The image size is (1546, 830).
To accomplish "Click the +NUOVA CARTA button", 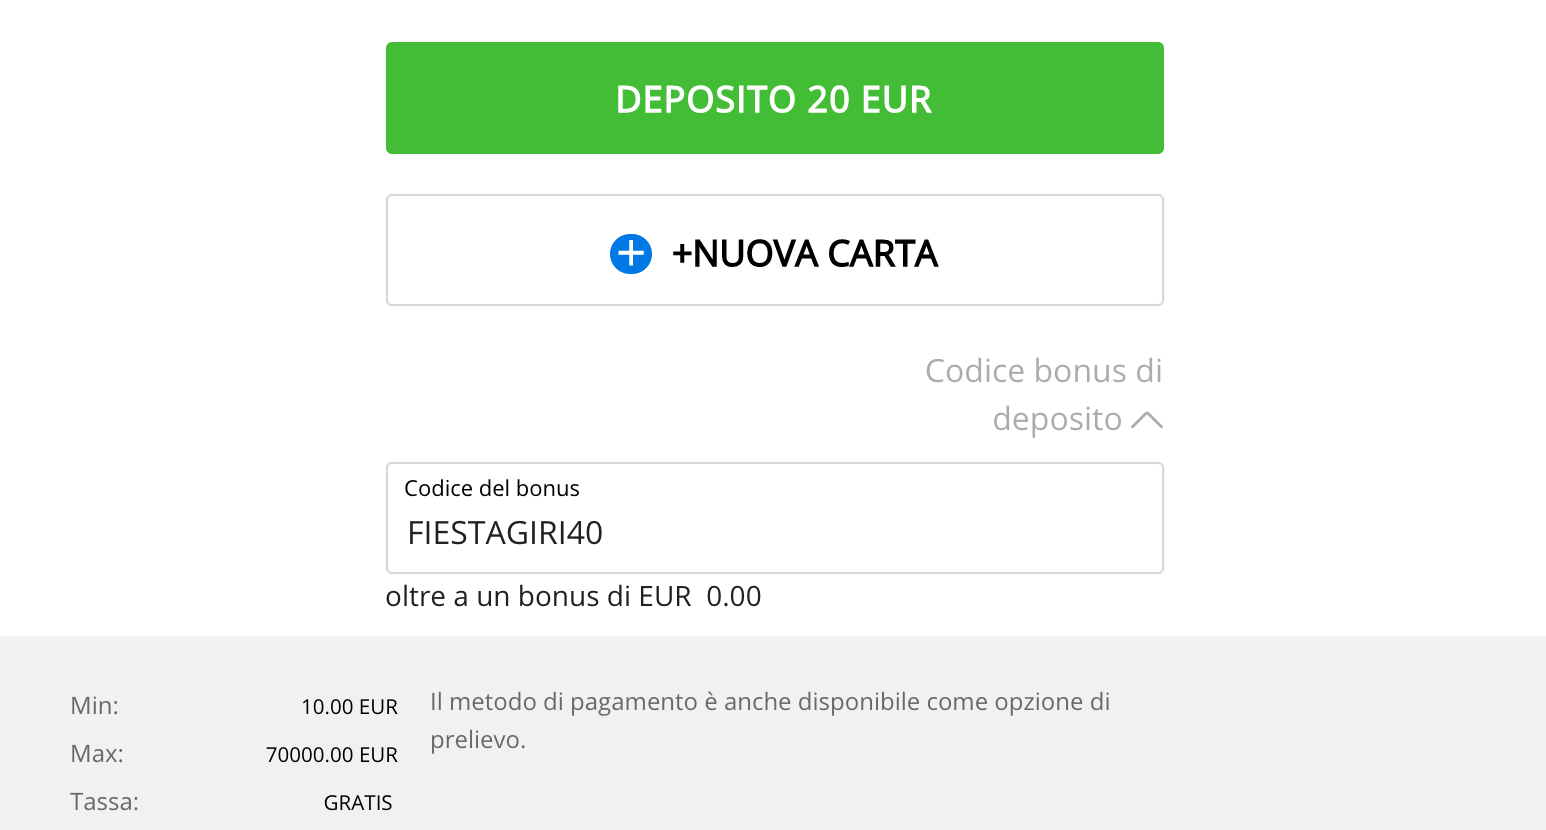I will click(x=775, y=250).
